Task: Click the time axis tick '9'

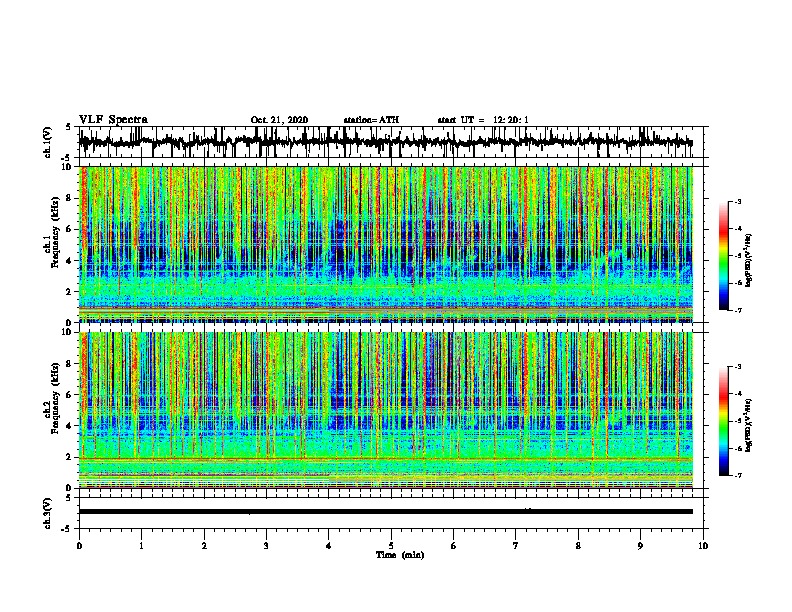Action: click(640, 546)
